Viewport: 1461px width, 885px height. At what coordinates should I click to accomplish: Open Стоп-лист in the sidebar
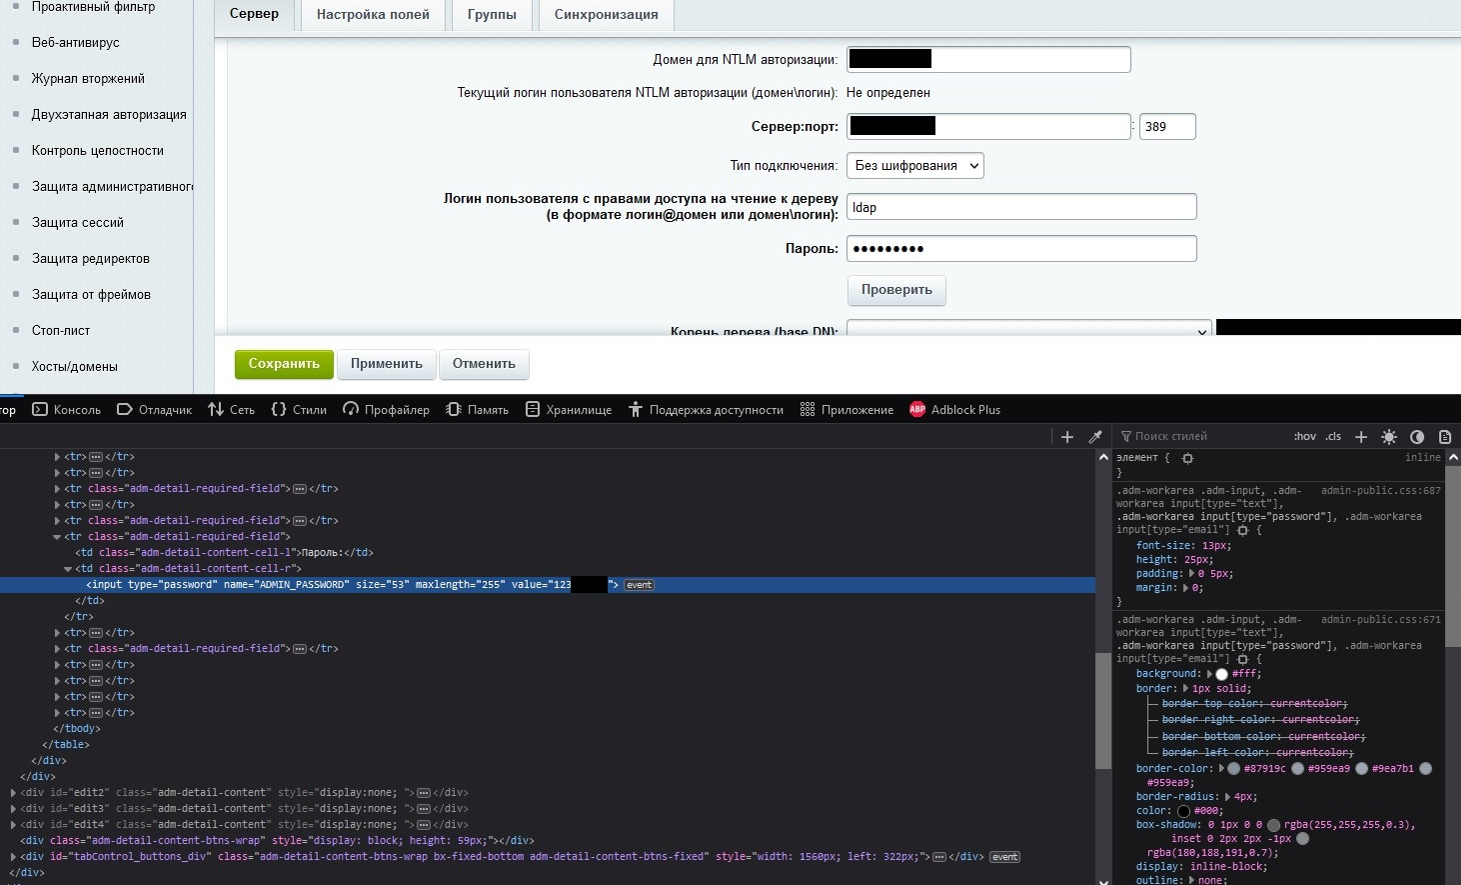(x=61, y=331)
